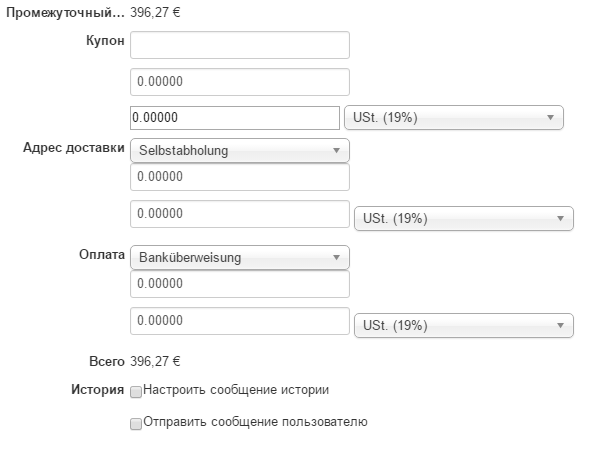The image size is (600, 454).
Task: Enable Настроить сообщение истории checkbox
Action: (136, 391)
